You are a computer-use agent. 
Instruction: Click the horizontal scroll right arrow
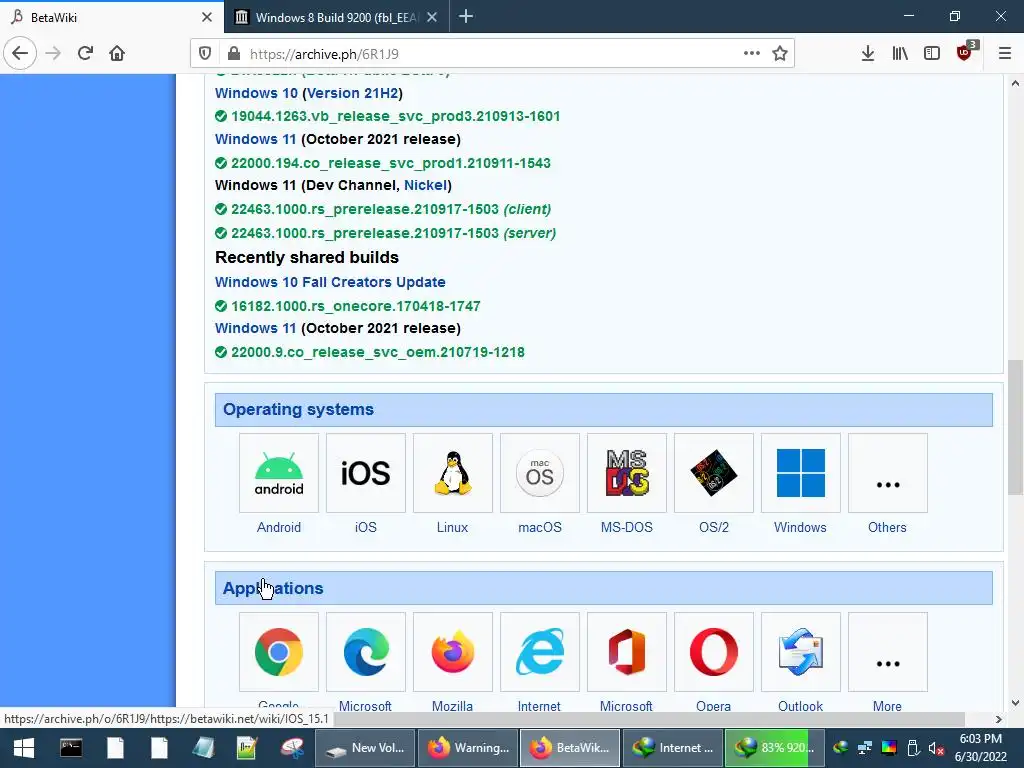(x=999, y=719)
